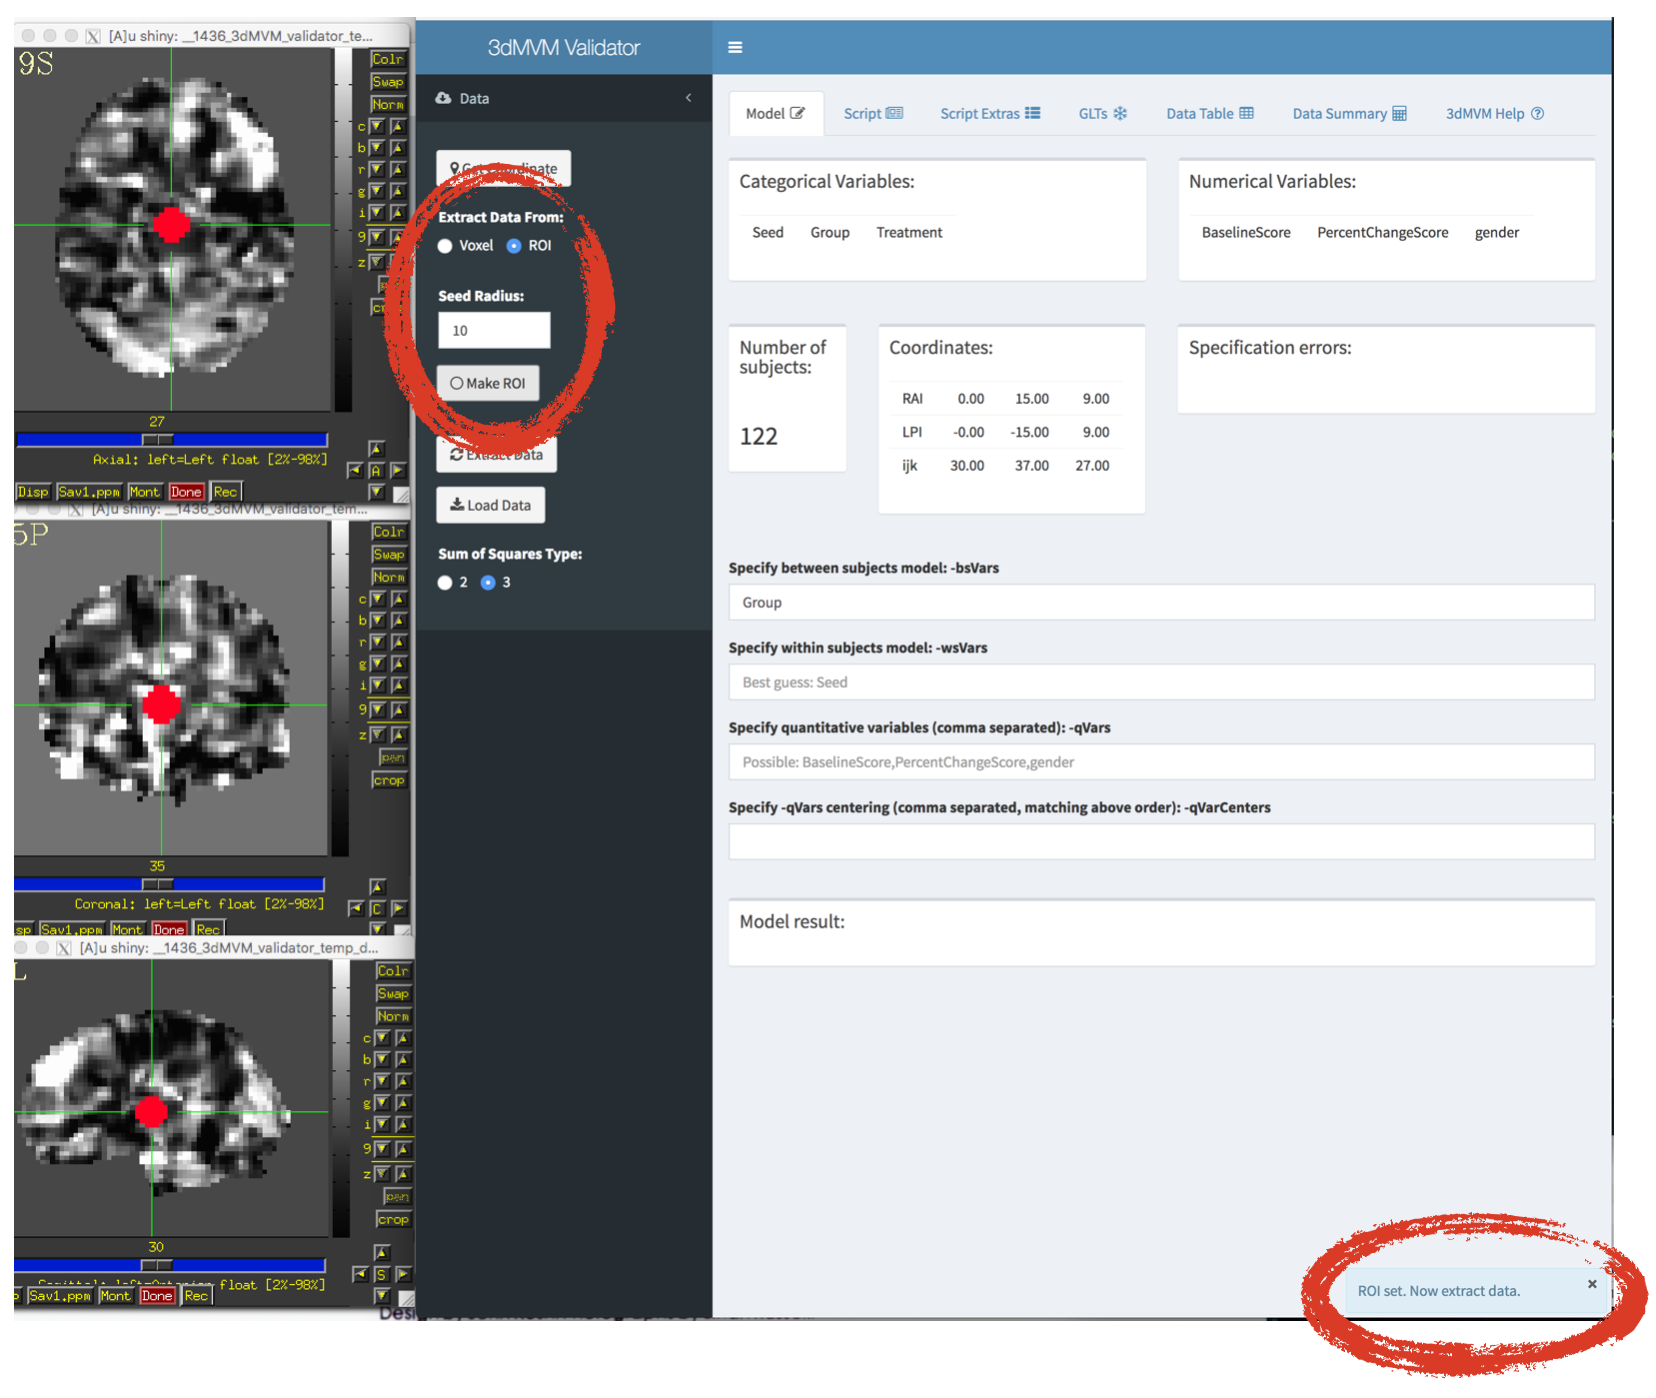The height and width of the screenshot is (1398, 1656).
Task: Click brightness 'b' down arrow in Coronal viewer
Action: point(378,621)
